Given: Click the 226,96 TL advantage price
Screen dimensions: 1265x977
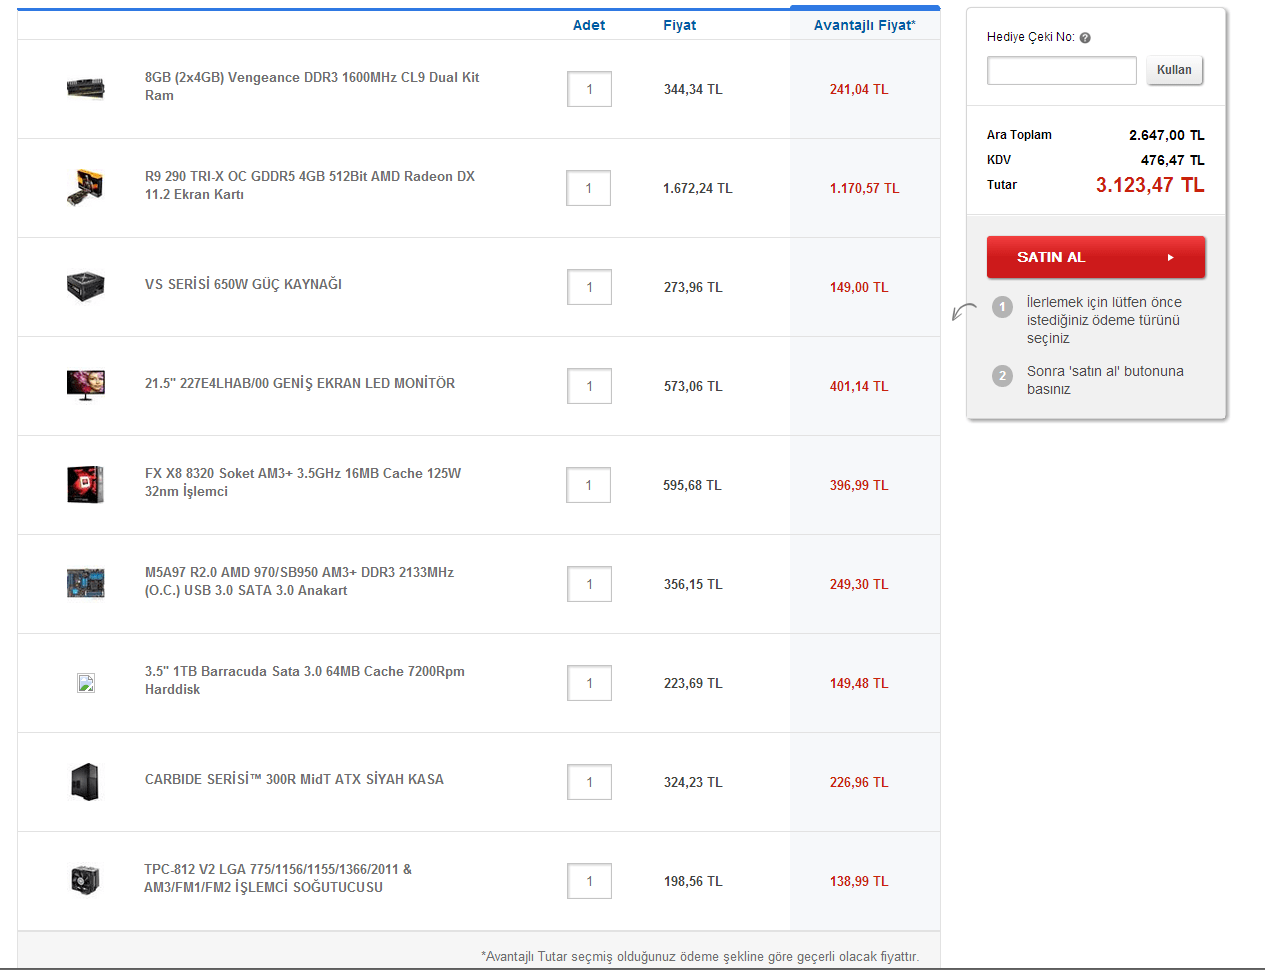Looking at the screenshot, I should pyautogui.click(x=859, y=782).
